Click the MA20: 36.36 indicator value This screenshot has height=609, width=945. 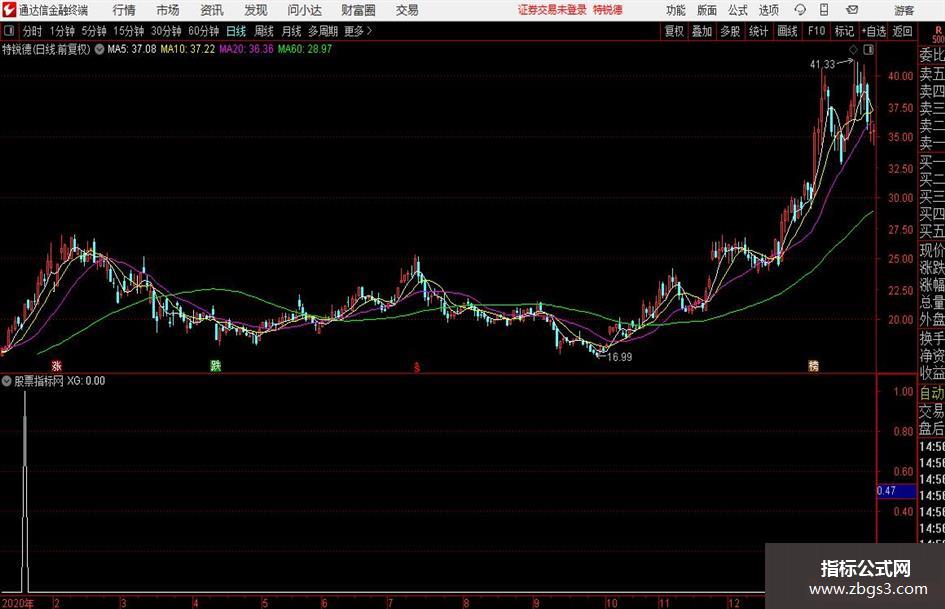(x=246, y=49)
